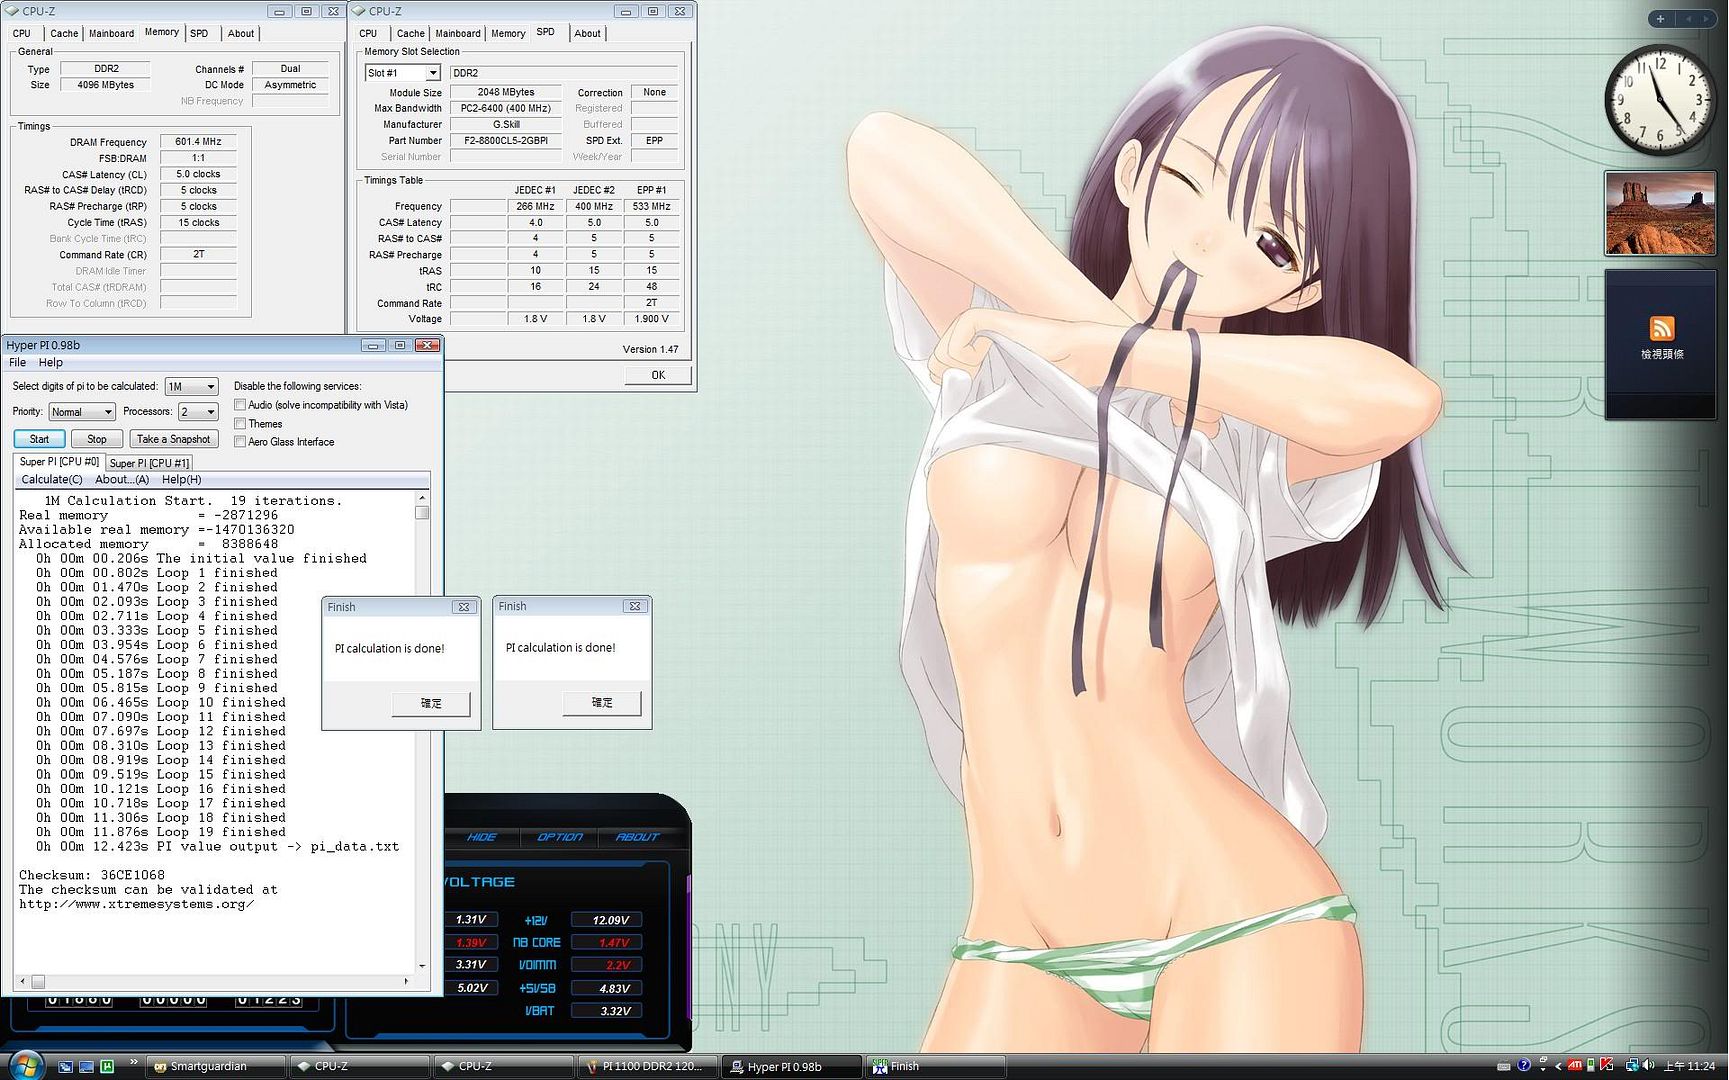The image size is (1729, 1080).
Task: Switch to CPU tab in left CPU-Z window
Action: pyautogui.click(x=22, y=34)
